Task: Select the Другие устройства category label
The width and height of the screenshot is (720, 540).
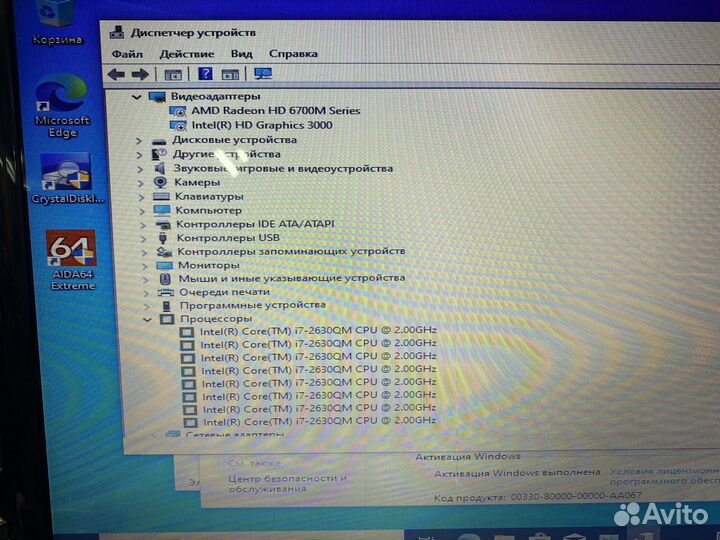Action: tap(226, 154)
